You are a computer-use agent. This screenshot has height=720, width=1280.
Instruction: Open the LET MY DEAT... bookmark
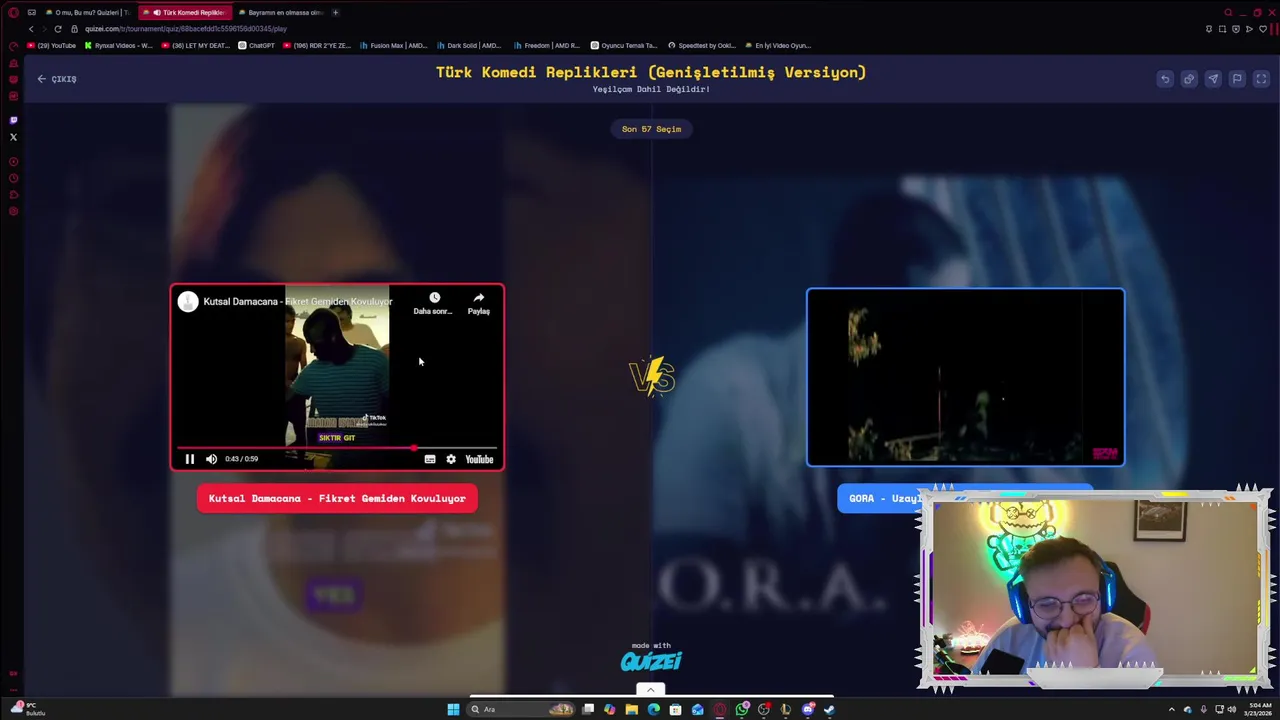pos(196,45)
